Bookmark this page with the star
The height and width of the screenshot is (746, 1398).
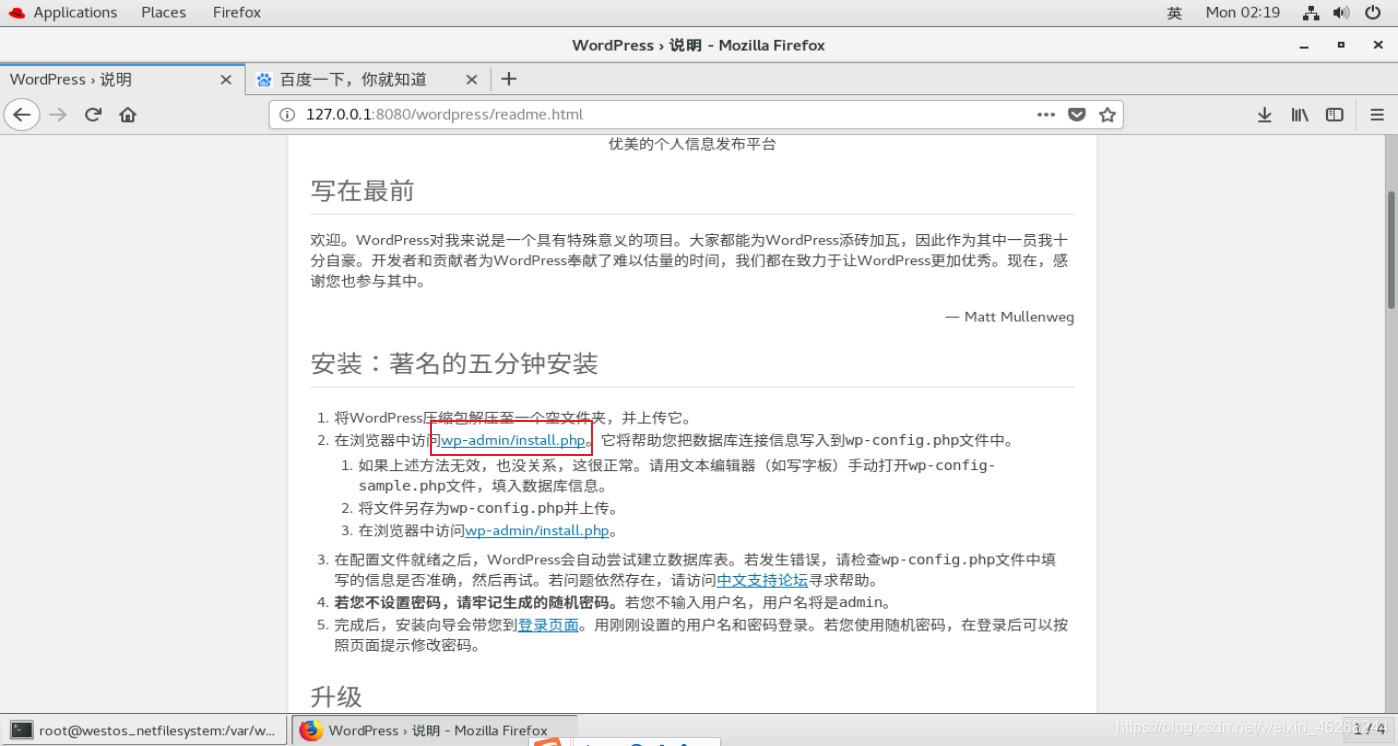tap(1107, 115)
